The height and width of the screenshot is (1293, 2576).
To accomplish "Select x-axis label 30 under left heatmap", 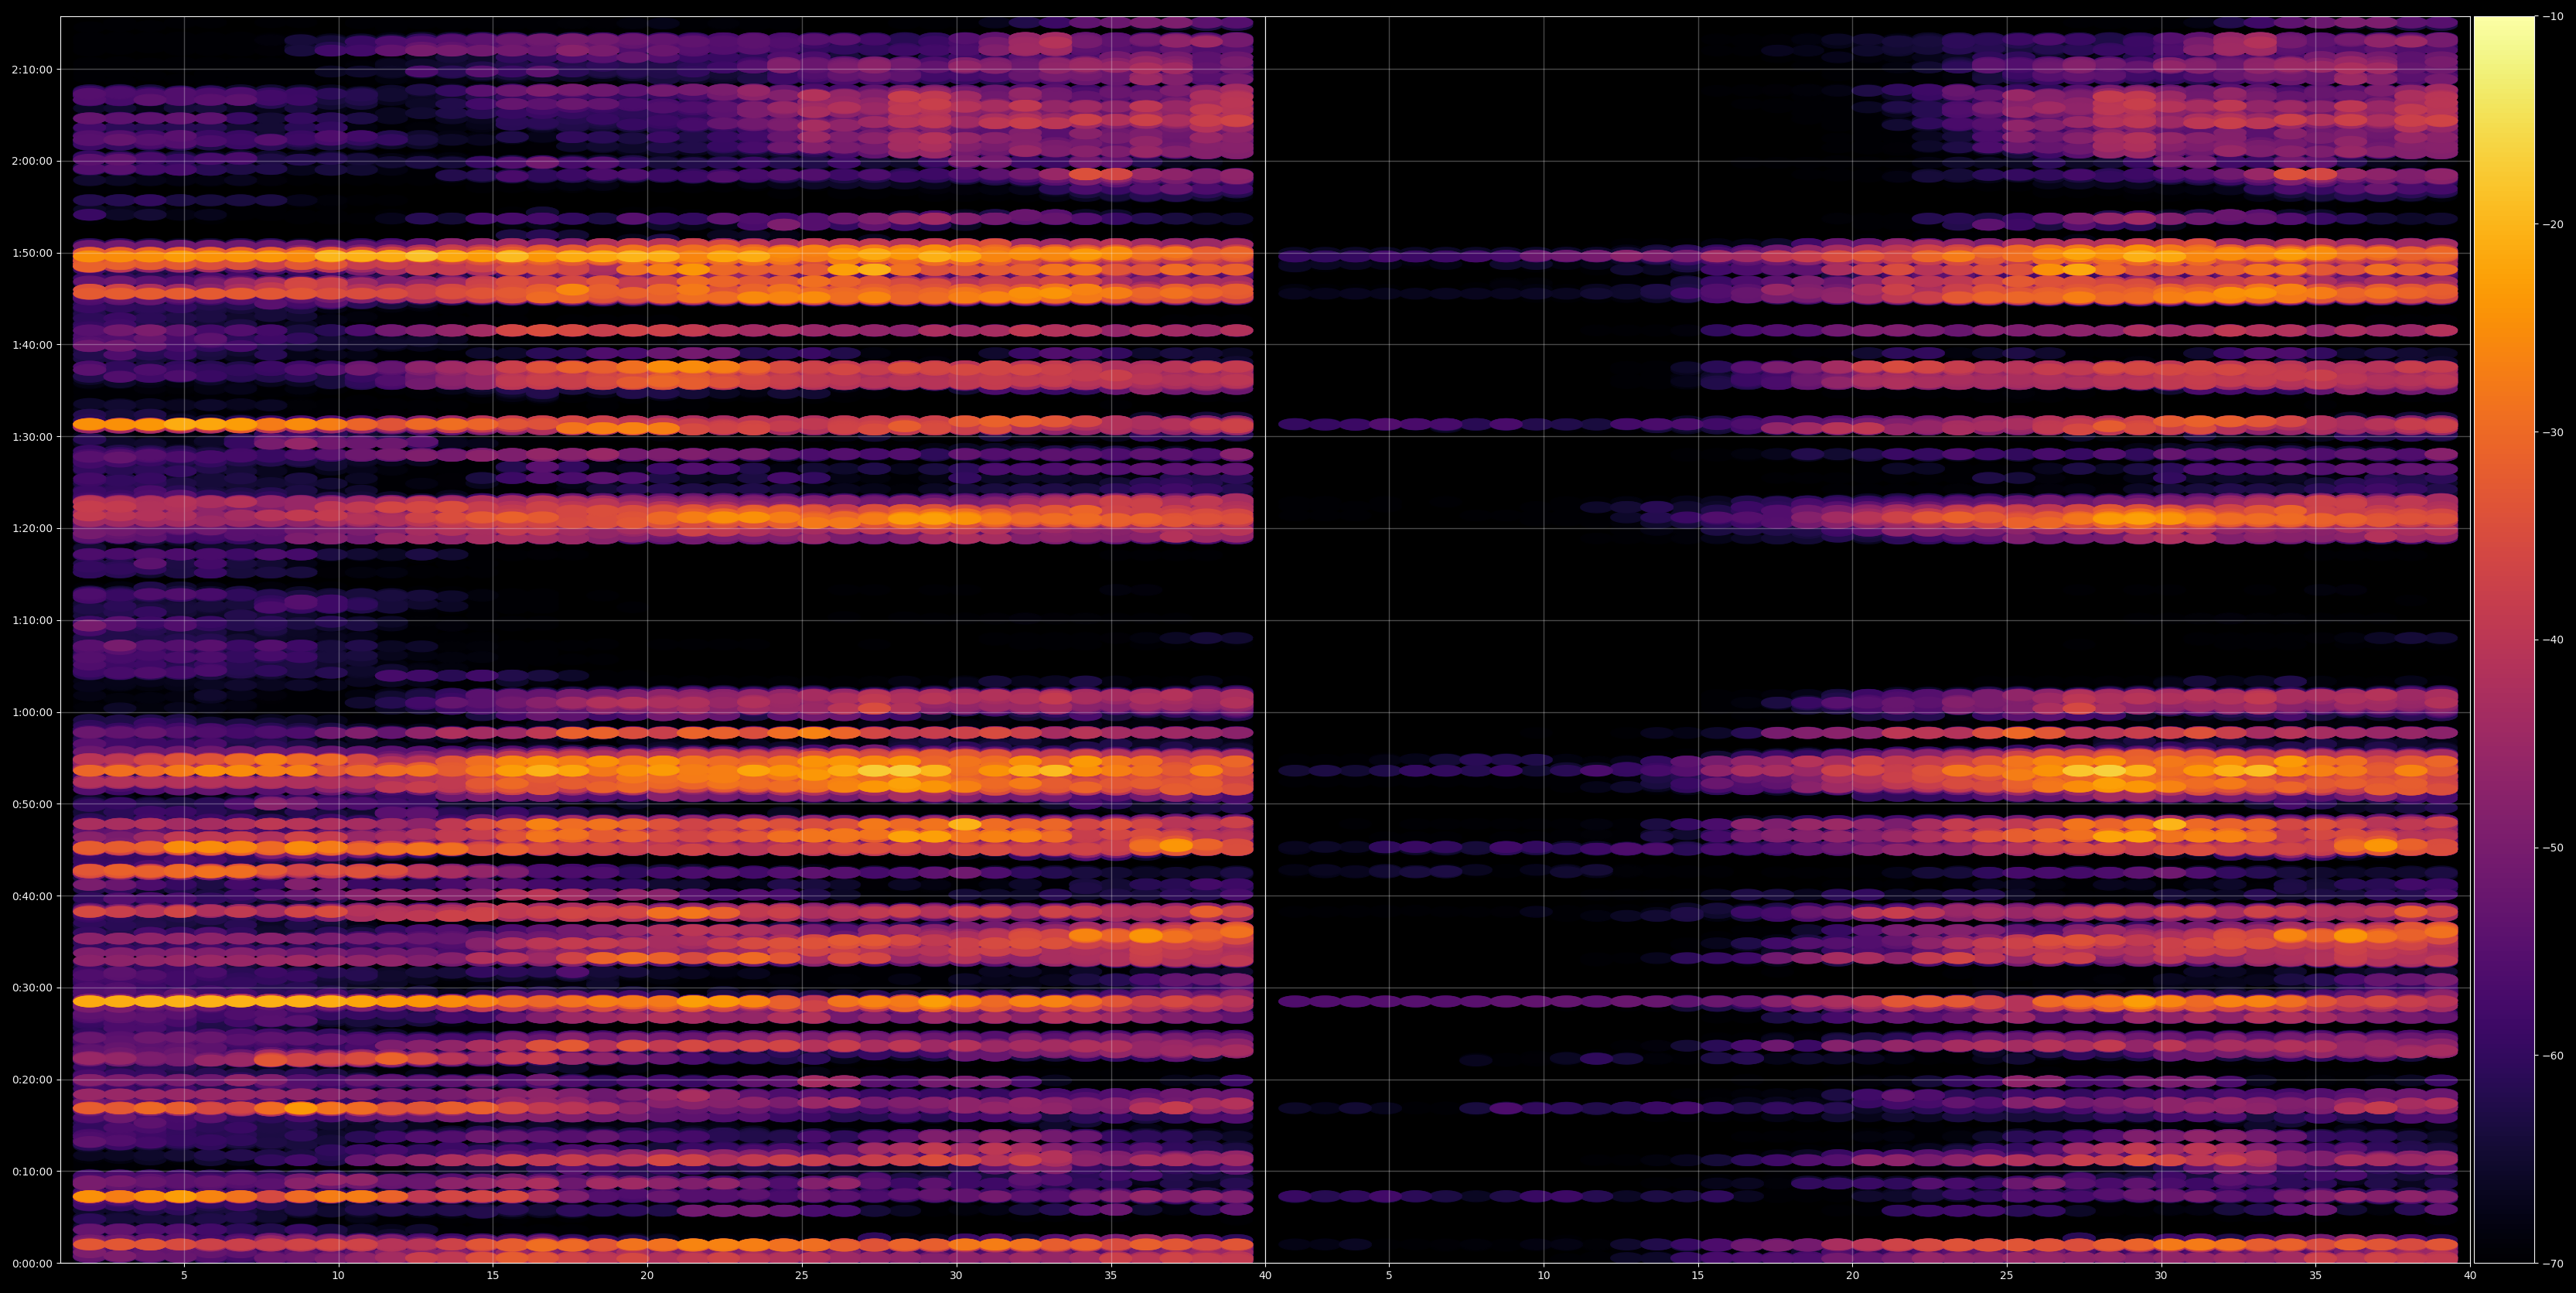I will [x=956, y=1276].
